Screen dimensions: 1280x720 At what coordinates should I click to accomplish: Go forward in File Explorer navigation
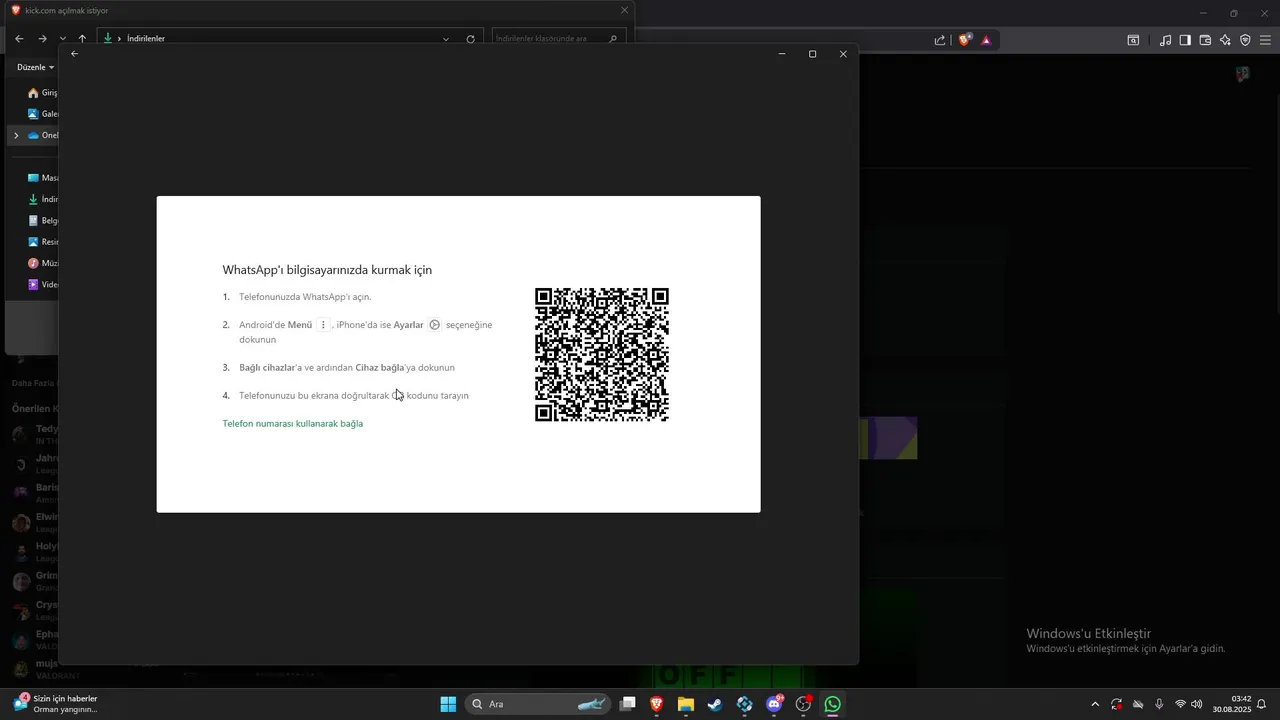tap(42, 39)
